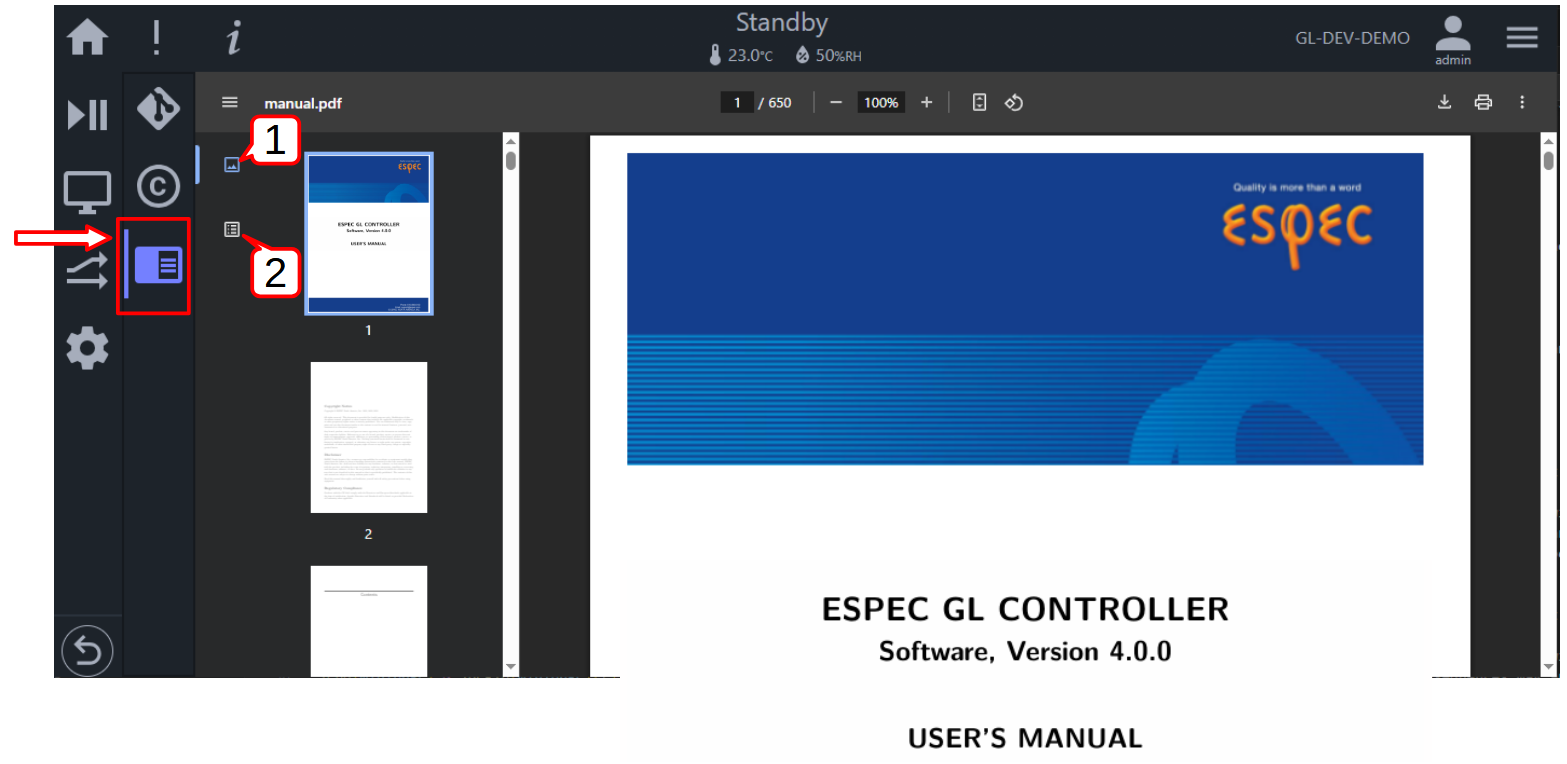Rotate the PDF counterclockwise

click(x=1014, y=102)
